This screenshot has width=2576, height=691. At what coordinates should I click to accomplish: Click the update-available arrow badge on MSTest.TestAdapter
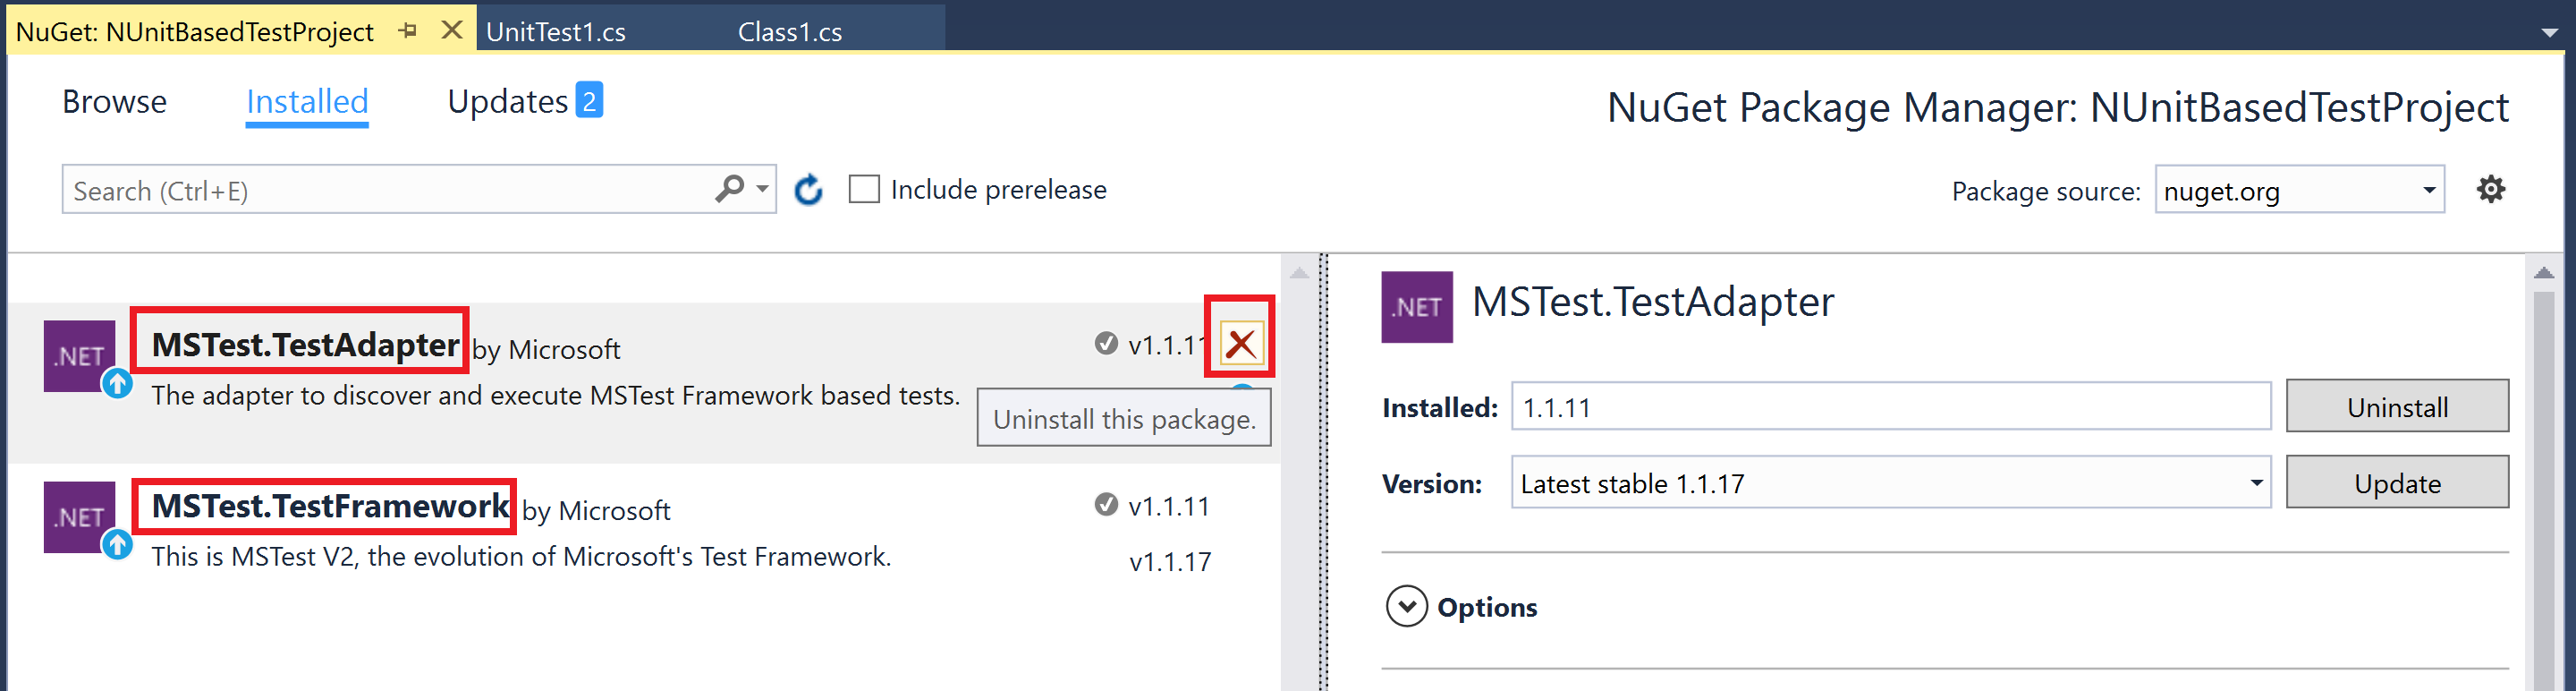coord(118,383)
